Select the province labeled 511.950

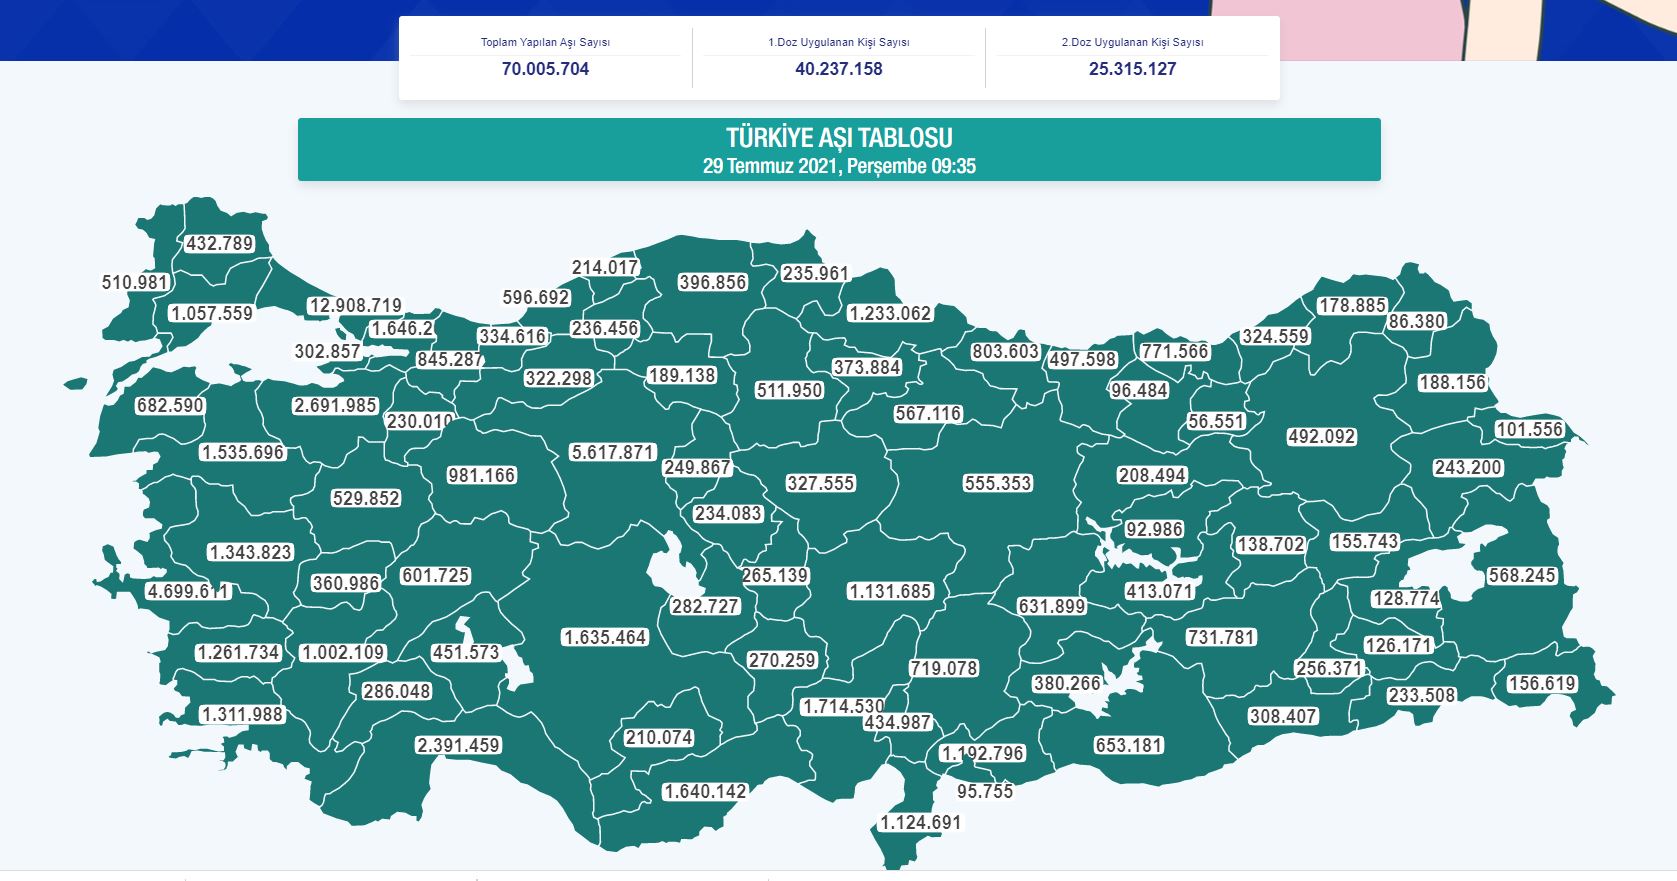tap(790, 390)
